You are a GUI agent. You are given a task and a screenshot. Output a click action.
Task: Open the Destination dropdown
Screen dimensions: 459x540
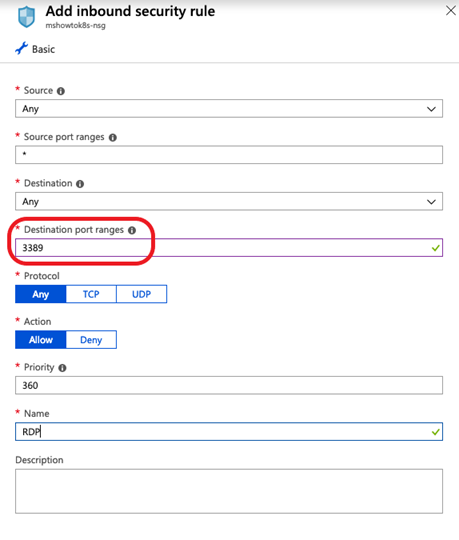pos(229,201)
